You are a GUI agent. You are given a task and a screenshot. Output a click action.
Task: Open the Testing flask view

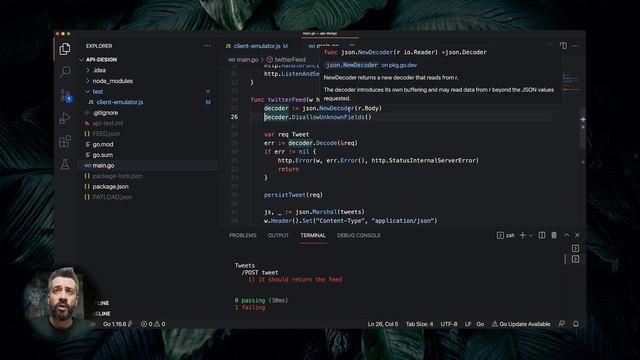coord(65,164)
